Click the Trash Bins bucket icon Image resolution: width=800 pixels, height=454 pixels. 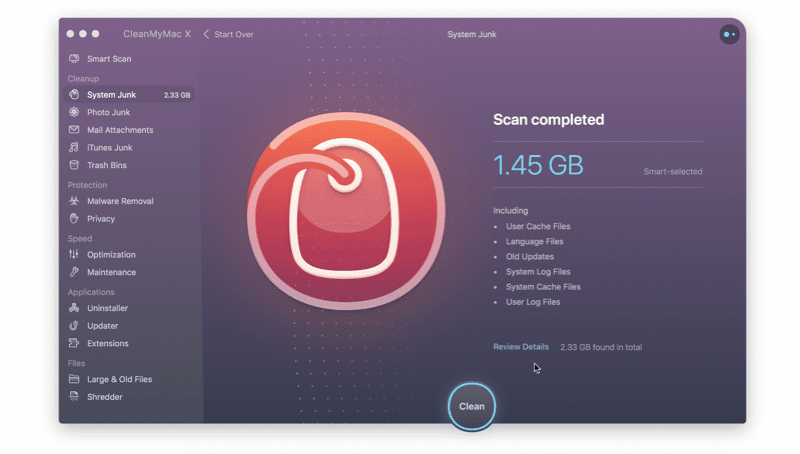click(74, 165)
